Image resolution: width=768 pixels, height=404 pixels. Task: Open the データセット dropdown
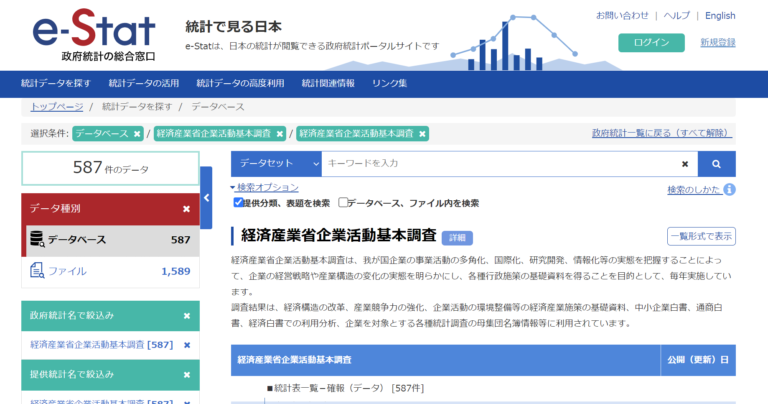tap(276, 163)
